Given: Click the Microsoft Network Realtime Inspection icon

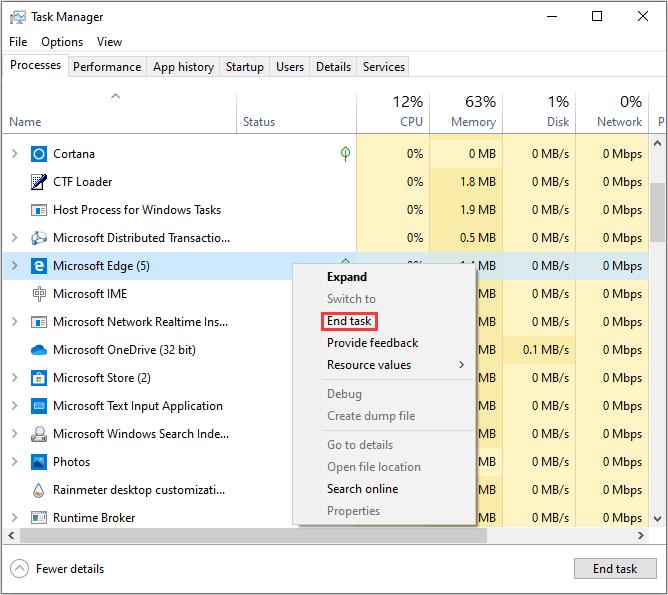Looking at the screenshot, I should tap(39, 322).
